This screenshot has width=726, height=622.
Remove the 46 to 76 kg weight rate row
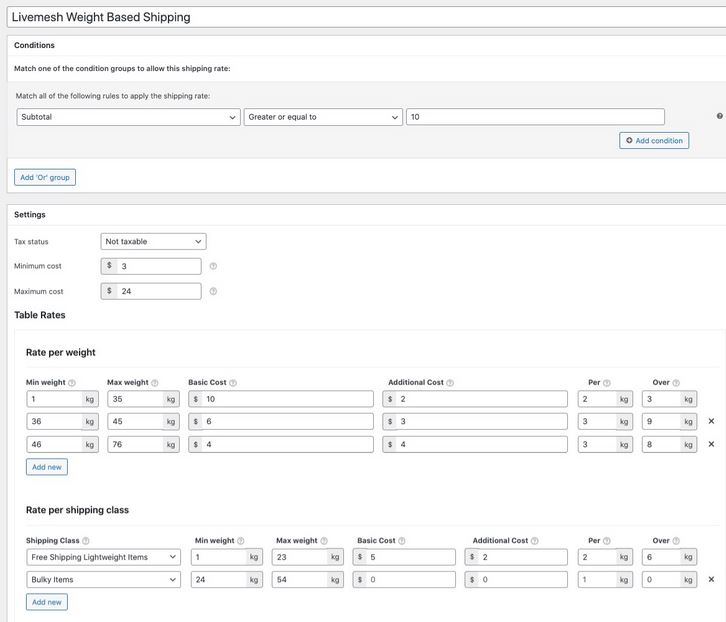(711, 444)
